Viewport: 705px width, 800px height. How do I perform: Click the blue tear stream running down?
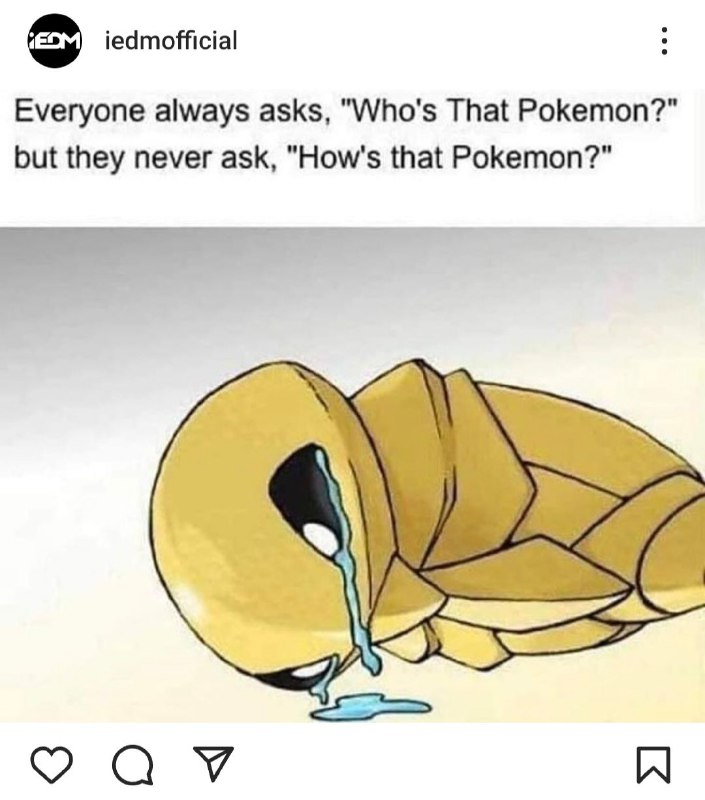tap(349, 587)
